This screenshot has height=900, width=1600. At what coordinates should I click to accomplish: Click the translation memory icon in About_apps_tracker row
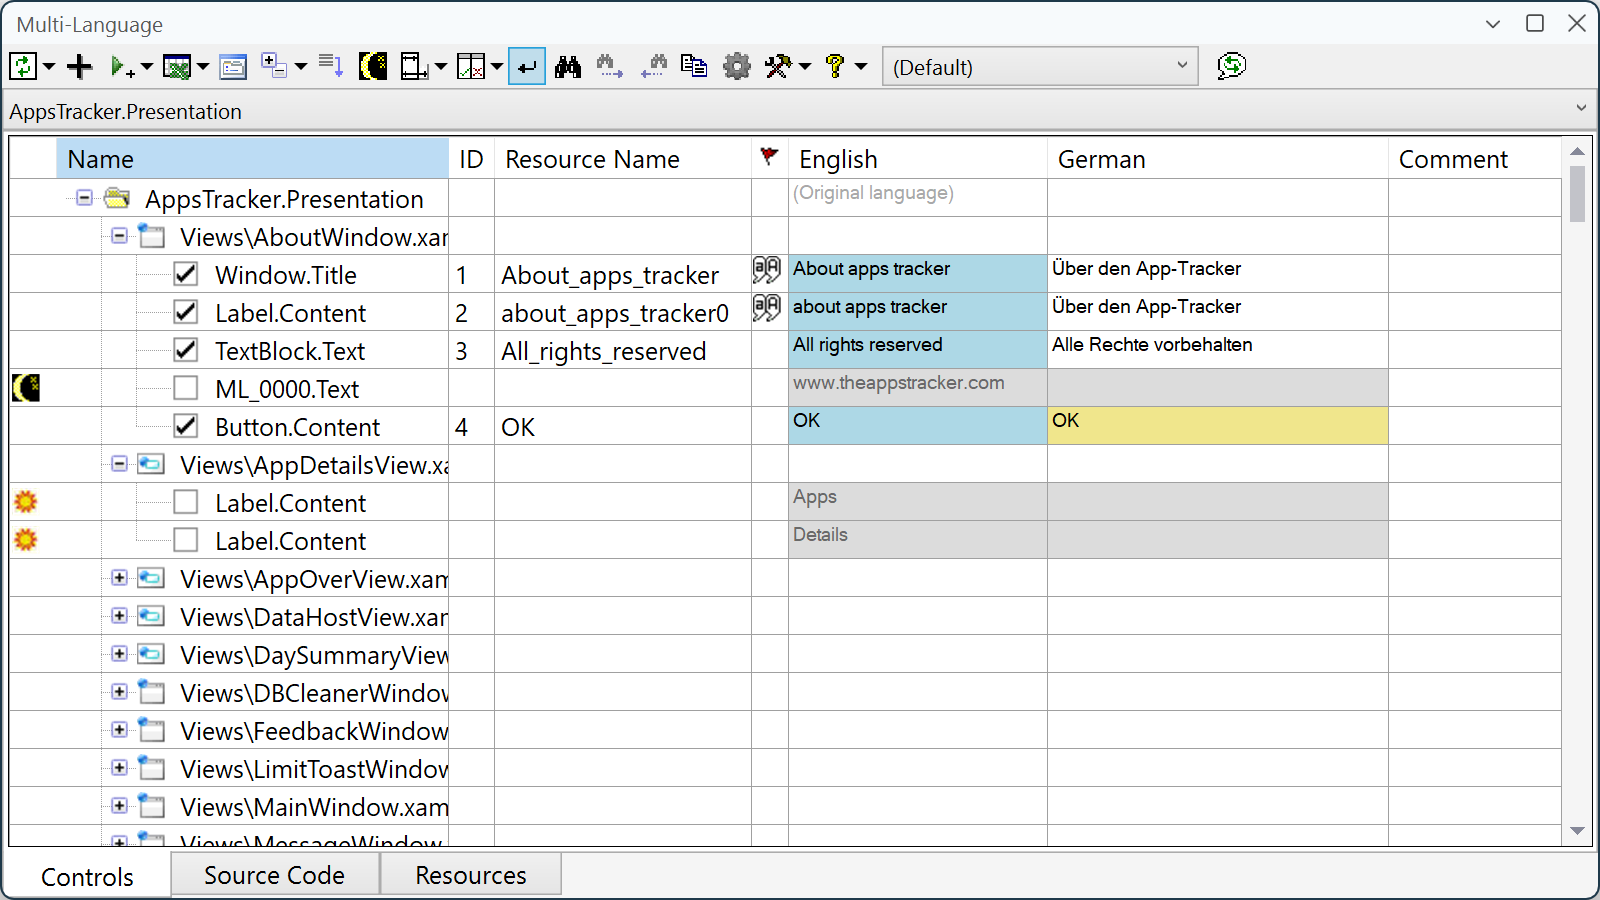point(767,270)
